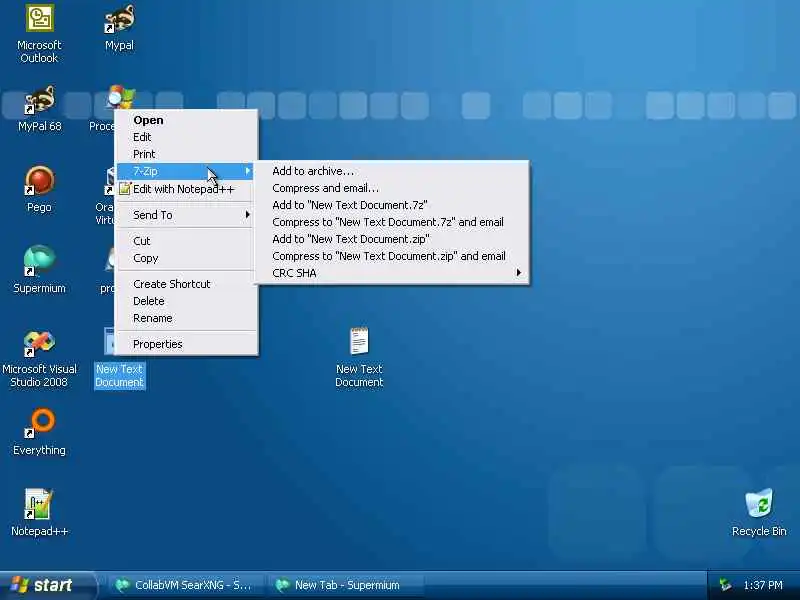Choose Compress to "New Text Document.7z" and email
Viewport: 800px width, 600px height.
pyautogui.click(x=392, y=222)
